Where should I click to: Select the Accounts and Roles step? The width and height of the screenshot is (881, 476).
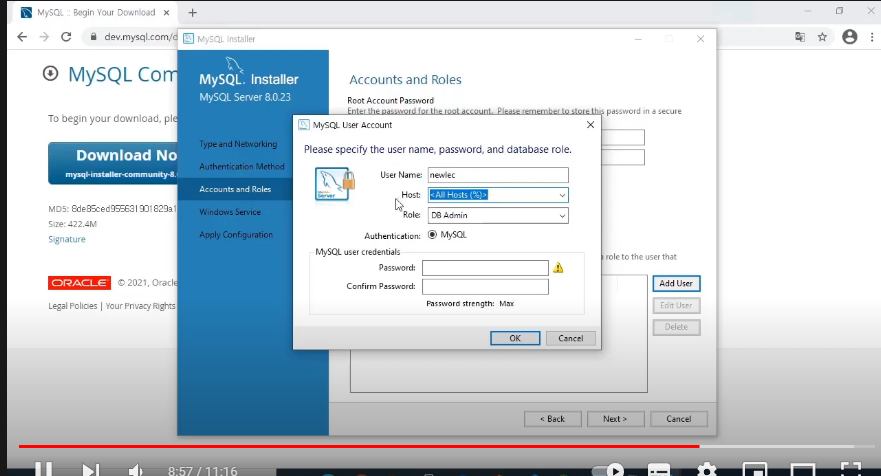(235, 189)
